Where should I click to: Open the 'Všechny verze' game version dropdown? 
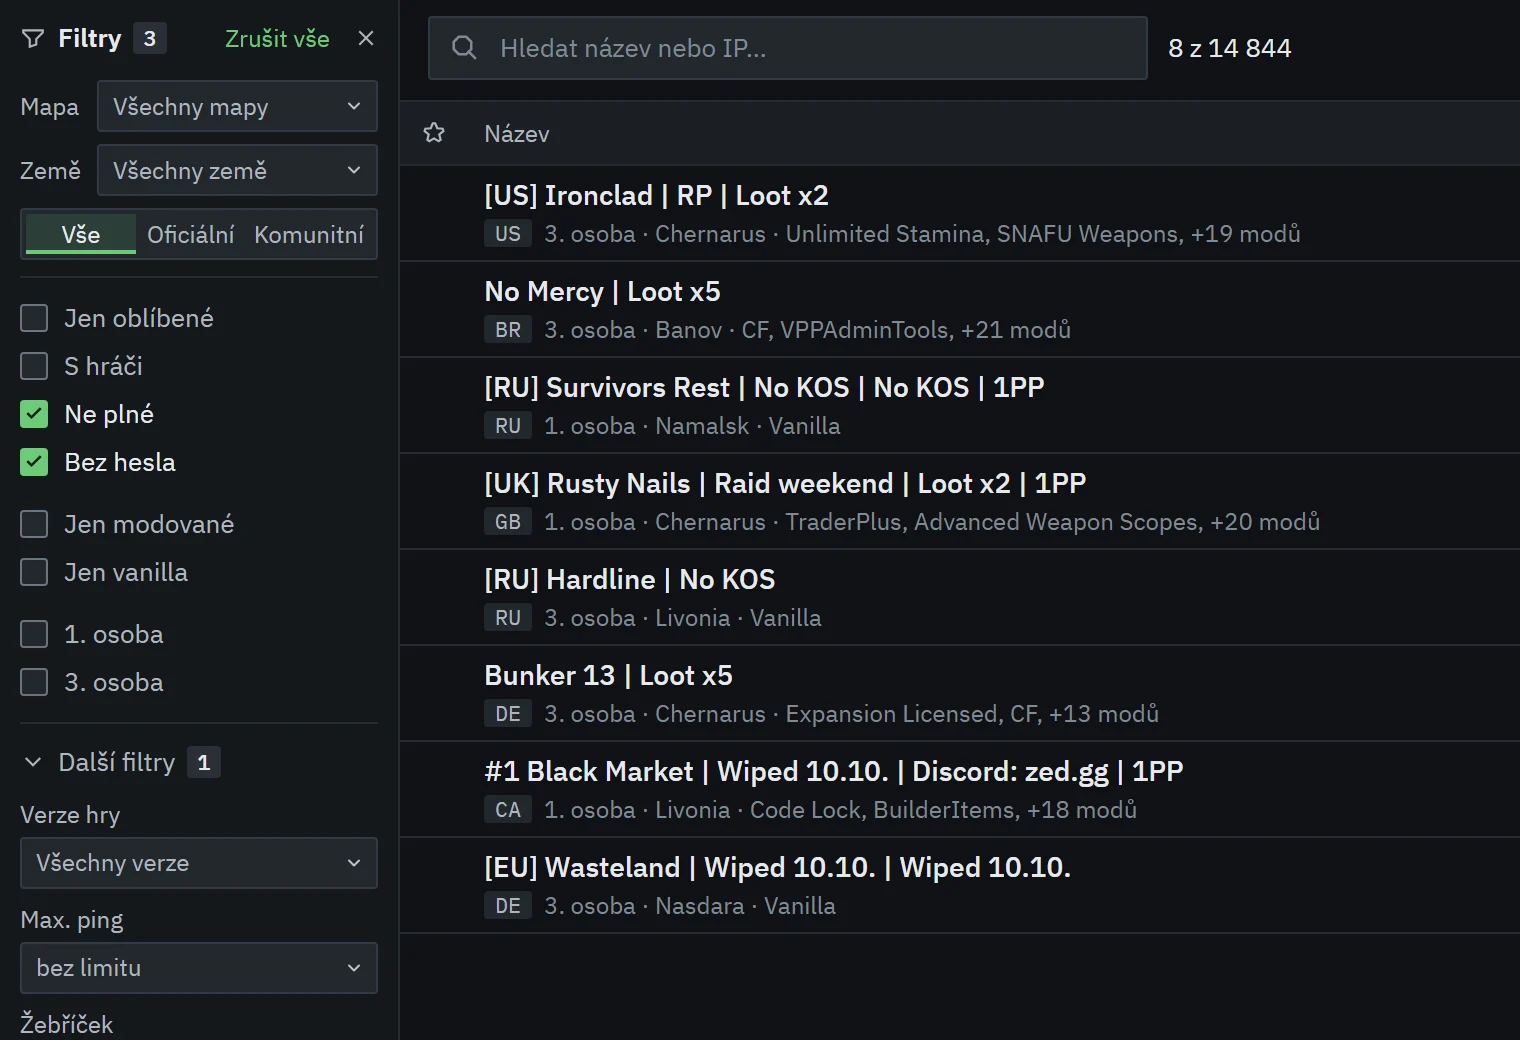tap(199, 863)
